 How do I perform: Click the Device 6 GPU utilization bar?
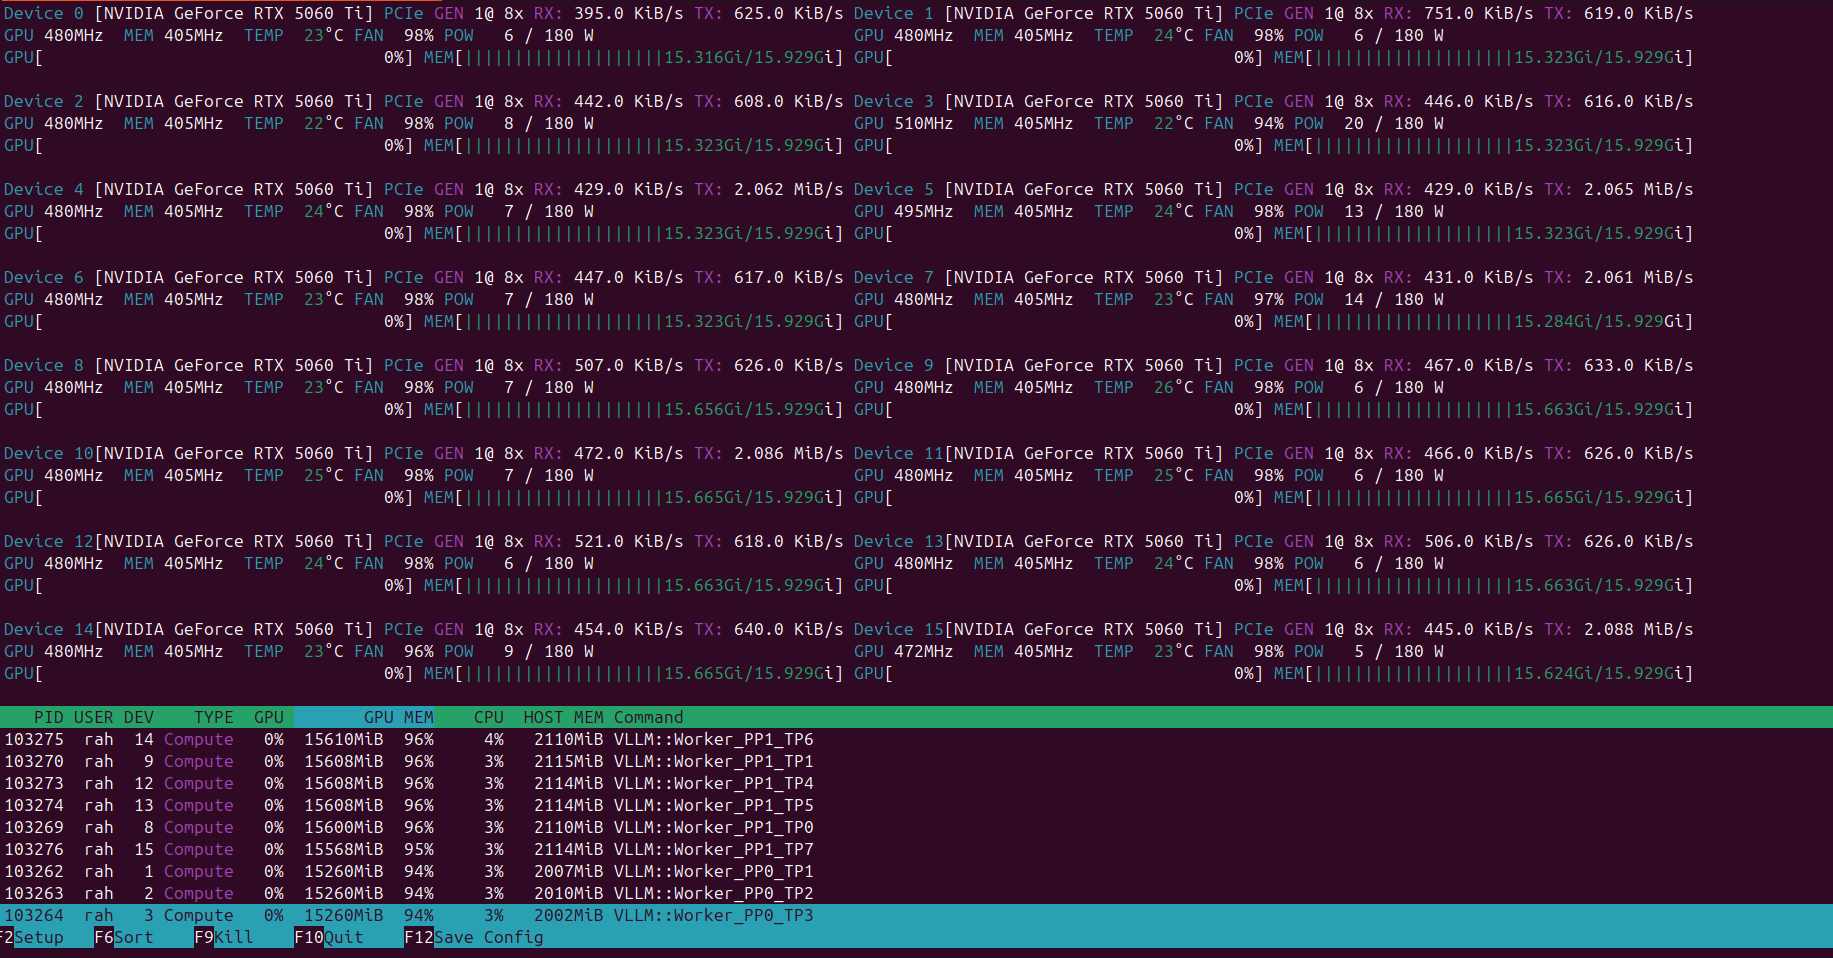(x=209, y=321)
